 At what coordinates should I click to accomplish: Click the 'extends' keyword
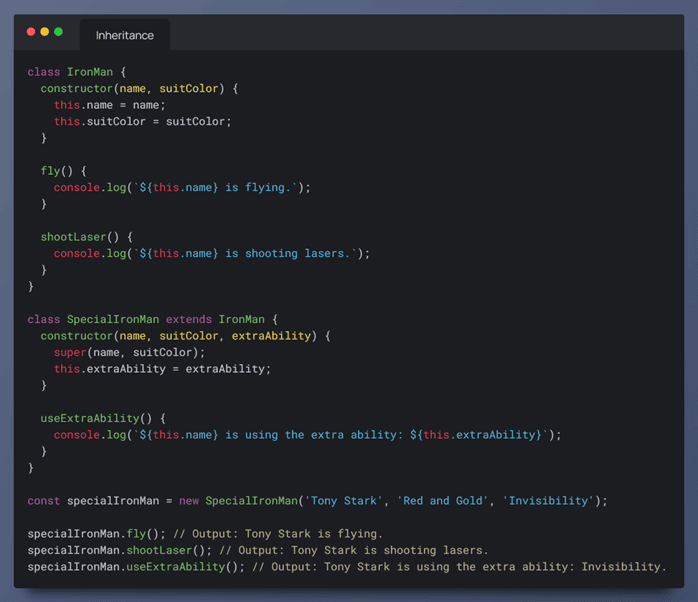[x=189, y=319]
